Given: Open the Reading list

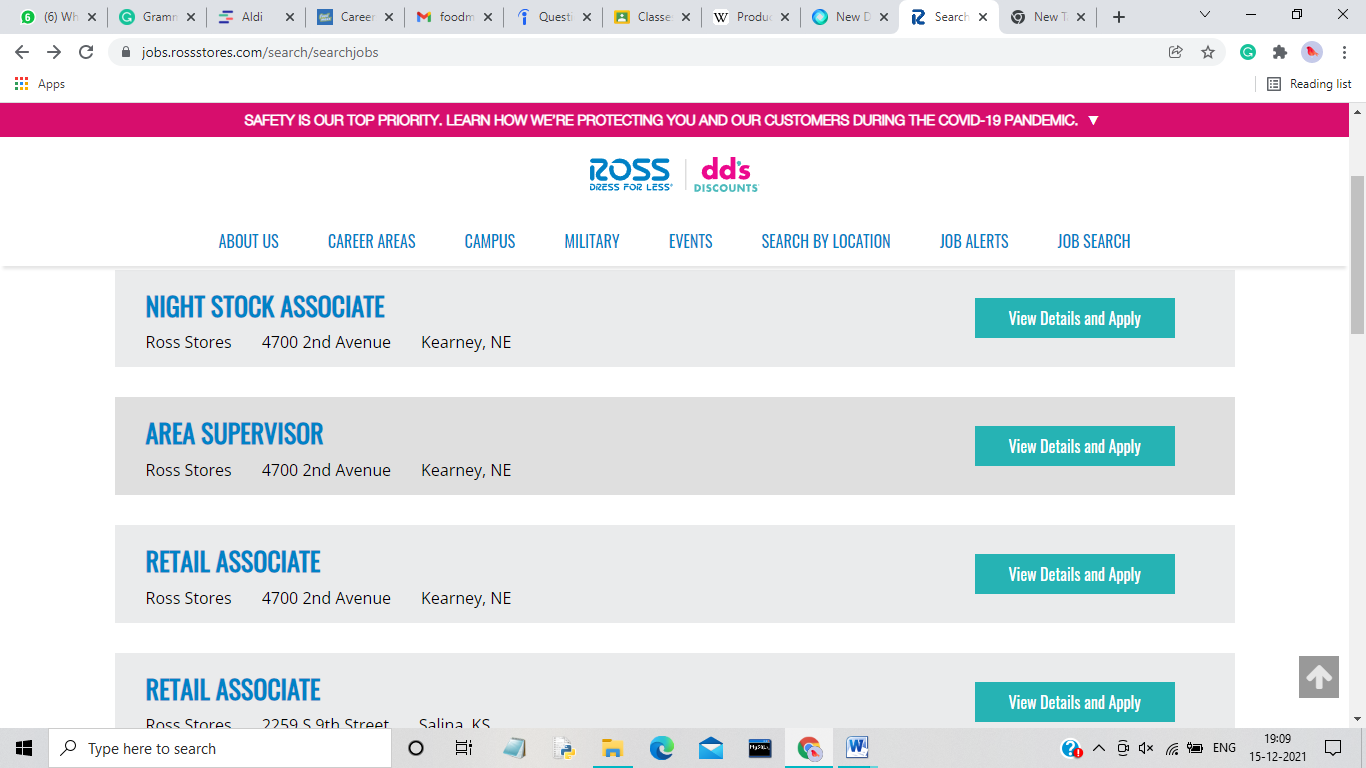Looking at the screenshot, I should 1309,84.
